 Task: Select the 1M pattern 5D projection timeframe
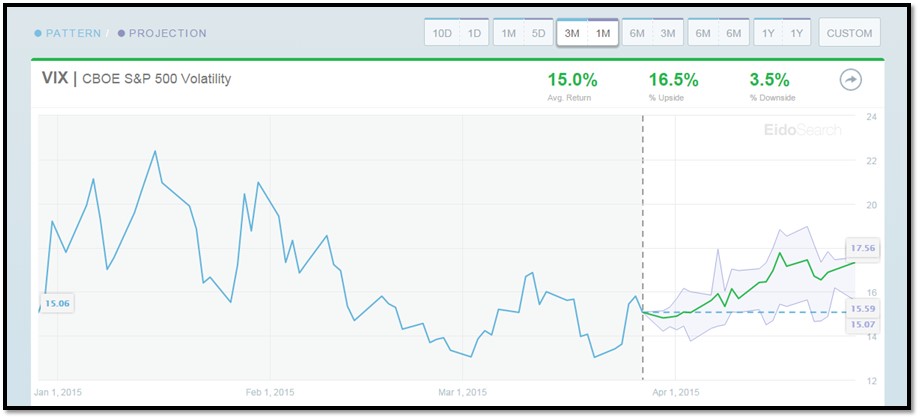coord(523,32)
